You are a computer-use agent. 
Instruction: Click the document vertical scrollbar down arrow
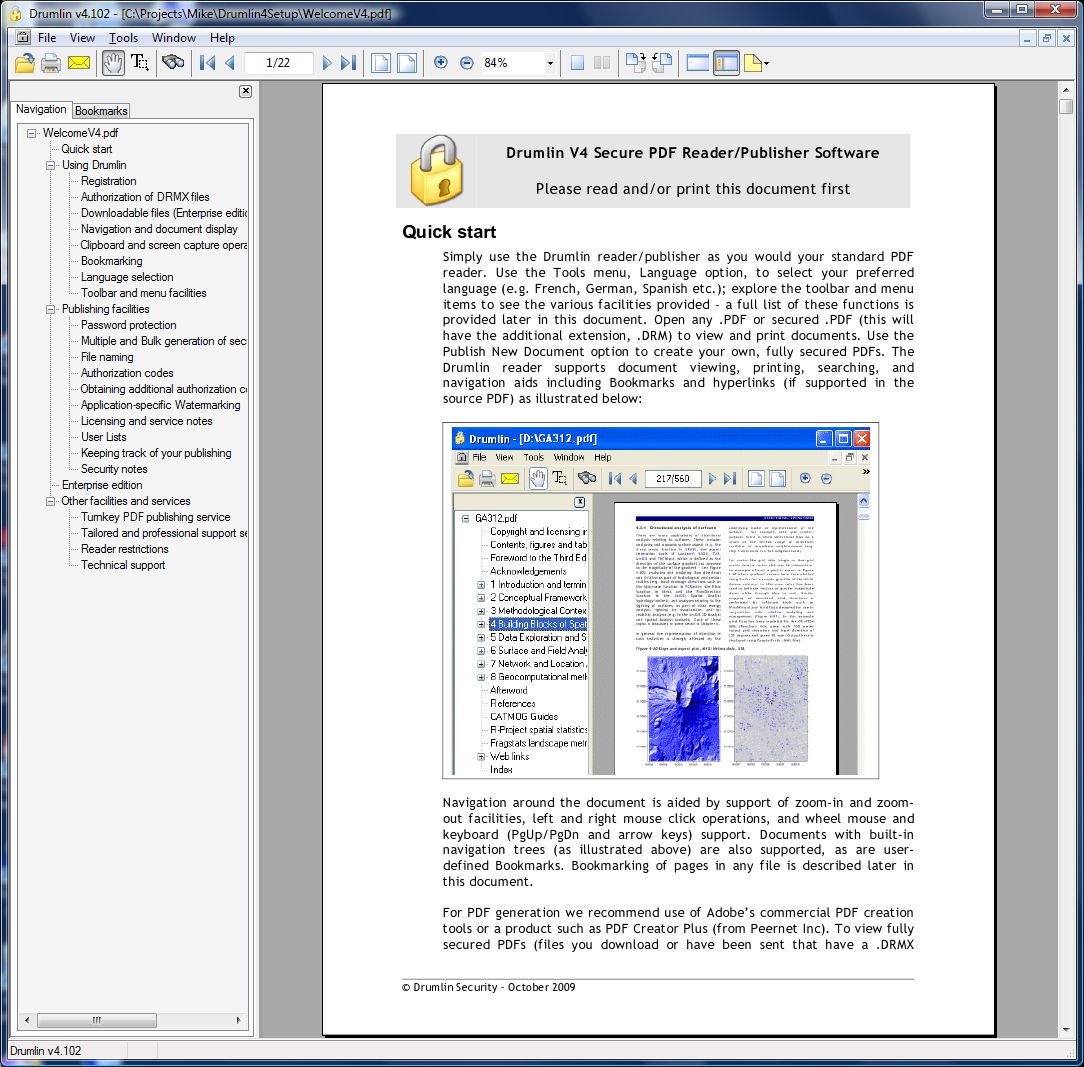[1065, 1030]
